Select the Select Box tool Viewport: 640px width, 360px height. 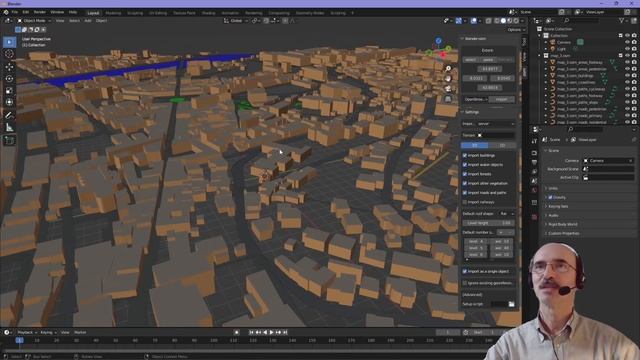coord(9,42)
